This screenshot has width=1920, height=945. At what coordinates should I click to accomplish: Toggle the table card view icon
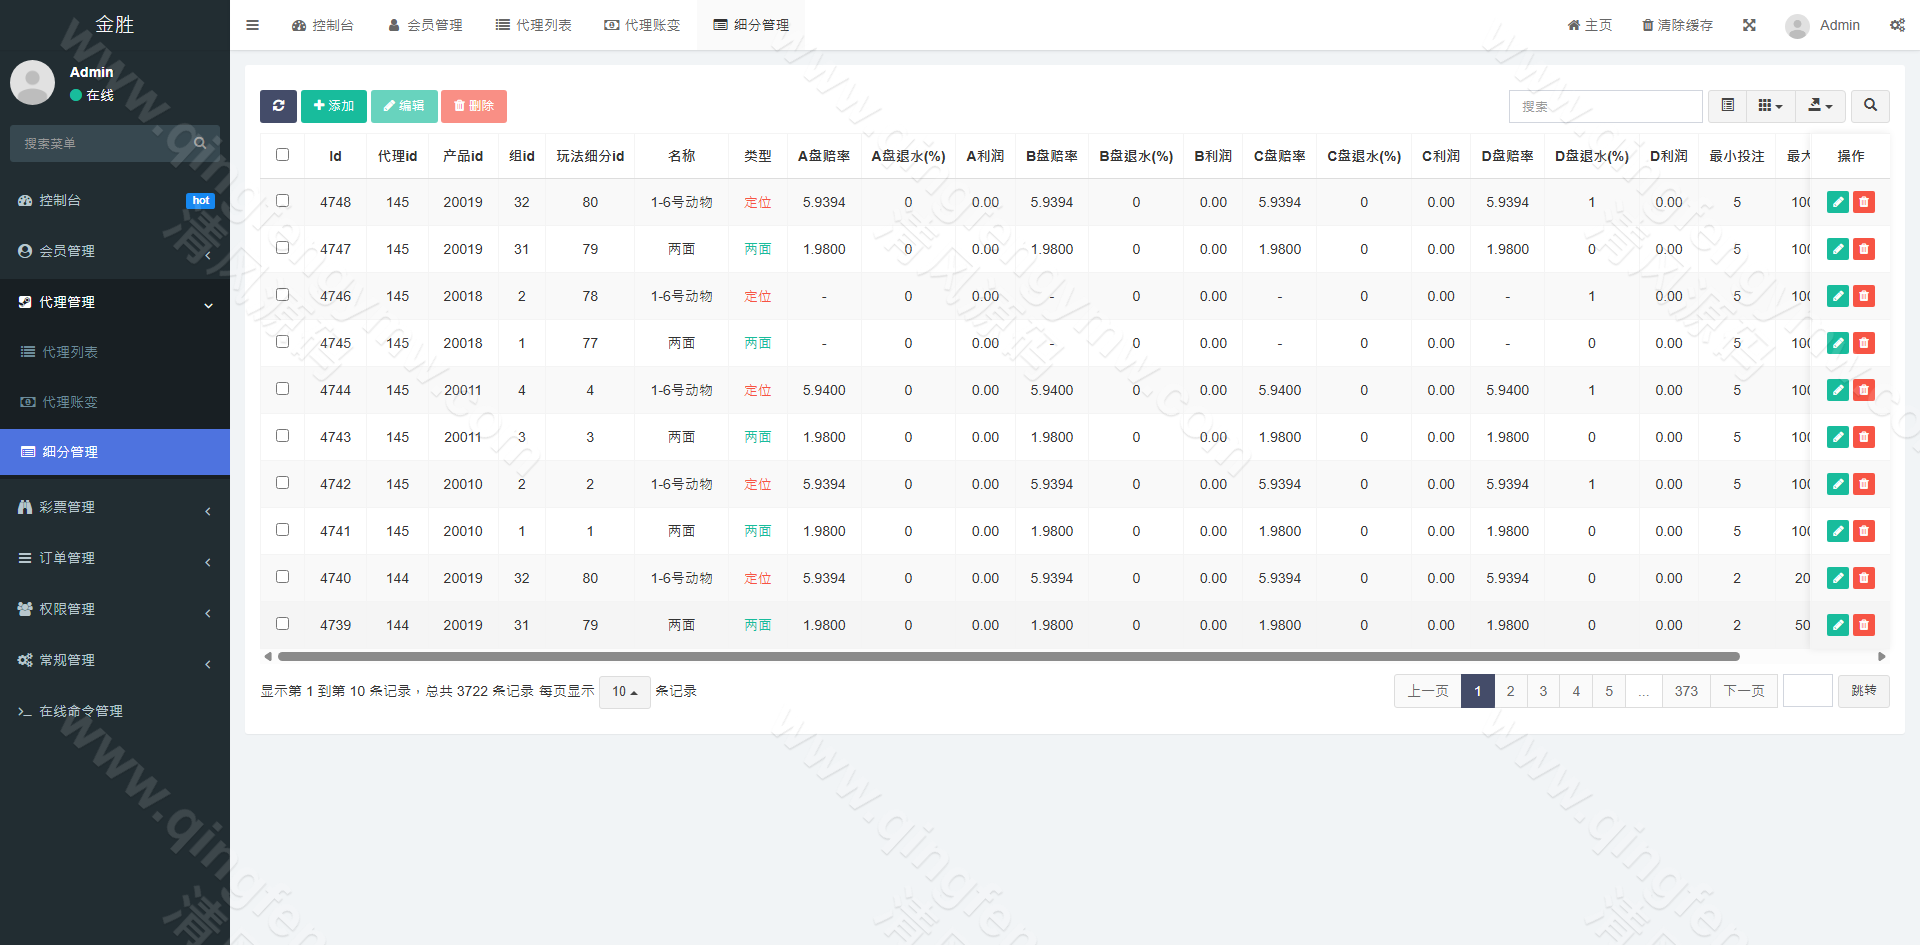click(1728, 106)
